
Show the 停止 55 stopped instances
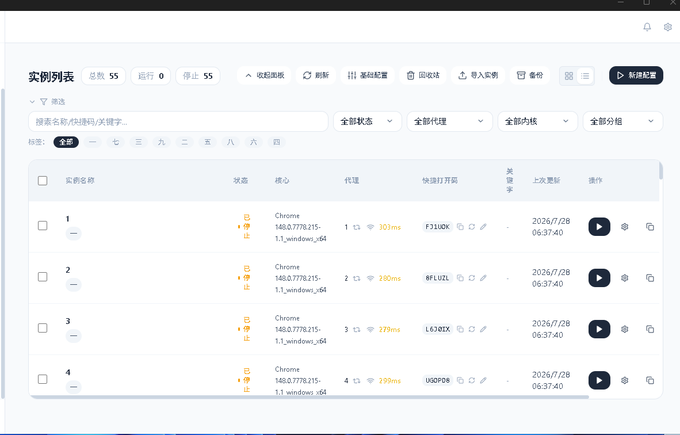[198, 76]
